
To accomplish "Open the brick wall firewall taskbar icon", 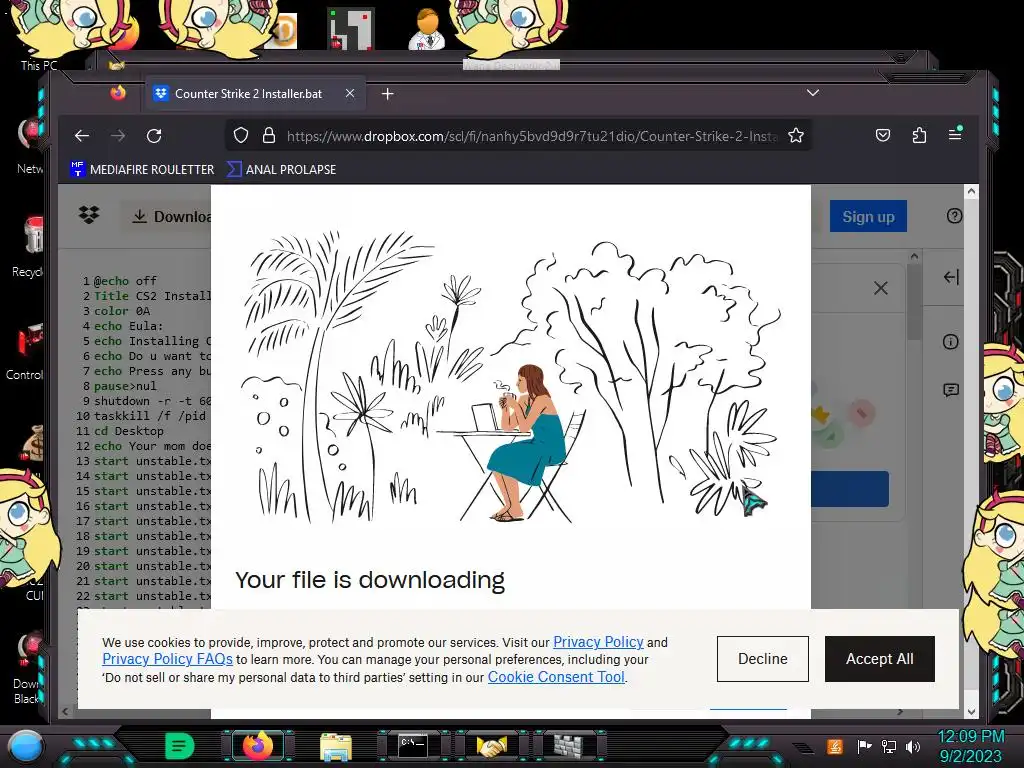I will tap(569, 746).
